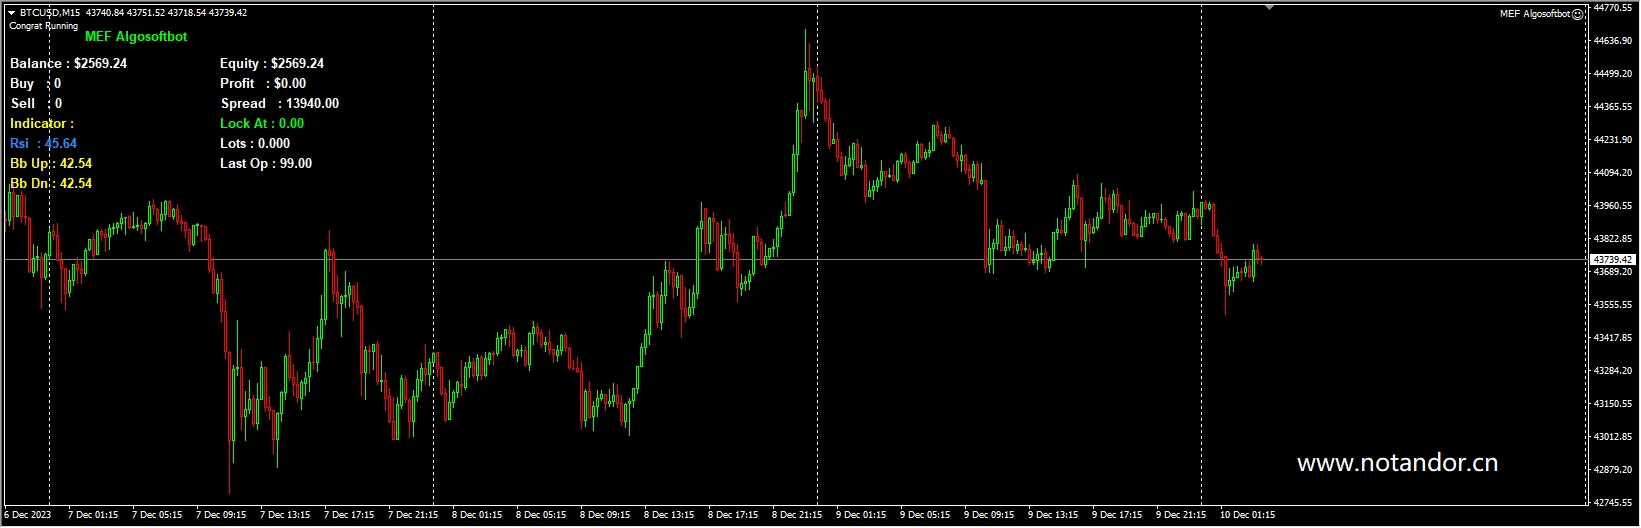Screen dimensions: 1641x528
Task: Click the Sell : 0 counter
Action: point(37,103)
